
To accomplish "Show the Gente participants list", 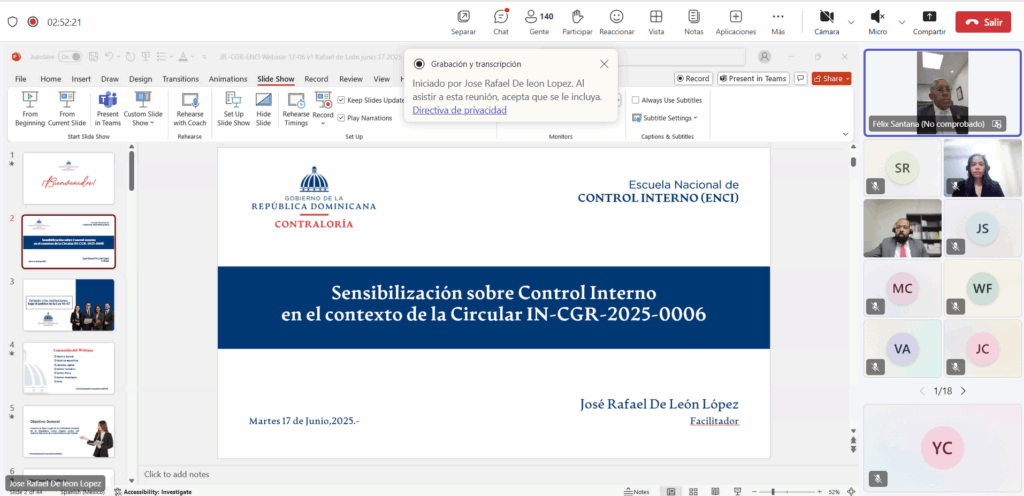I will point(538,20).
